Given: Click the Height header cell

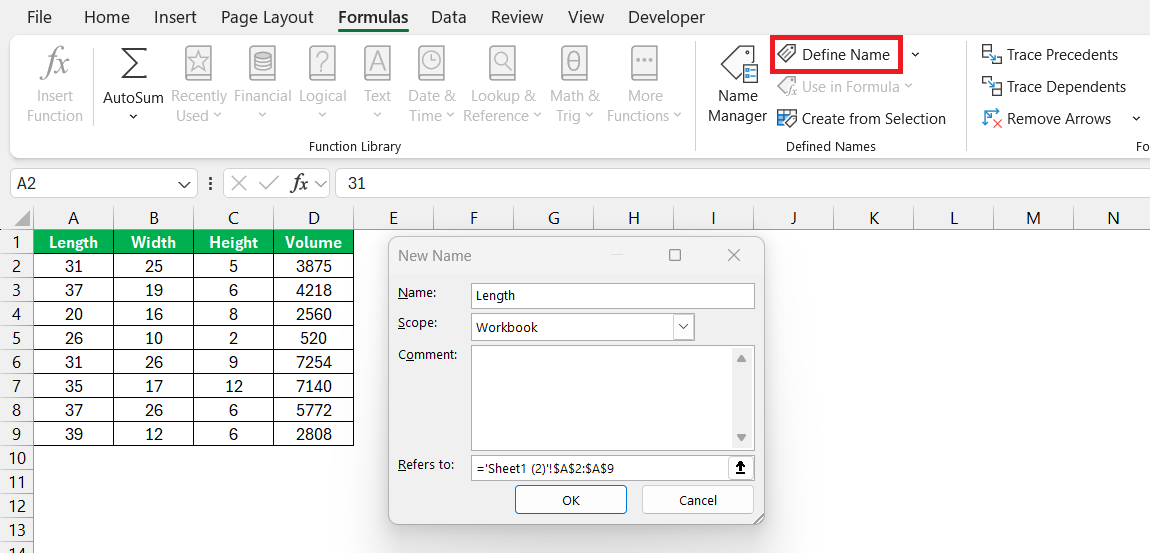Looking at the screenshot, I should 233,242.
